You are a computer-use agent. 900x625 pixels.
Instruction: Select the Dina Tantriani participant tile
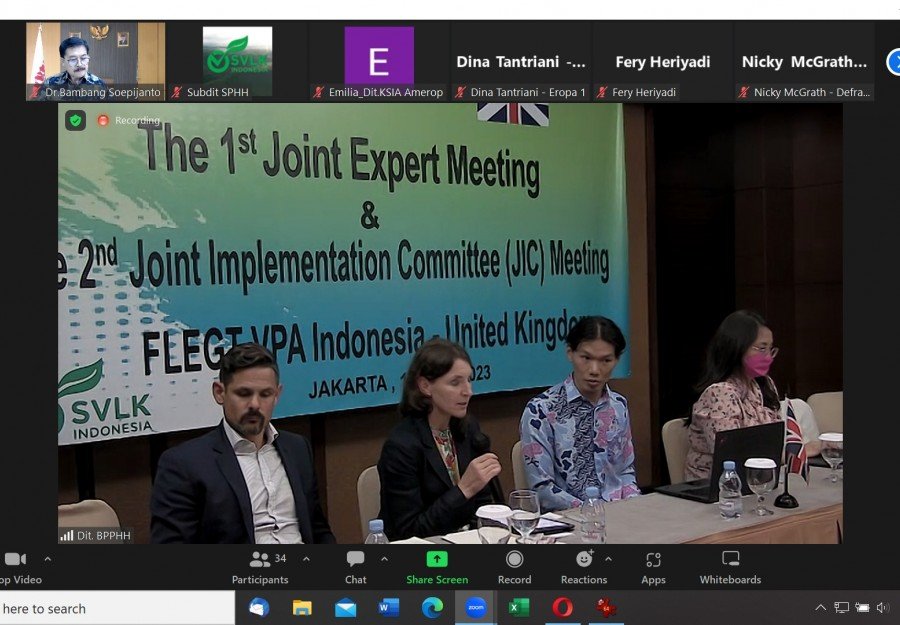coord(521,61)
